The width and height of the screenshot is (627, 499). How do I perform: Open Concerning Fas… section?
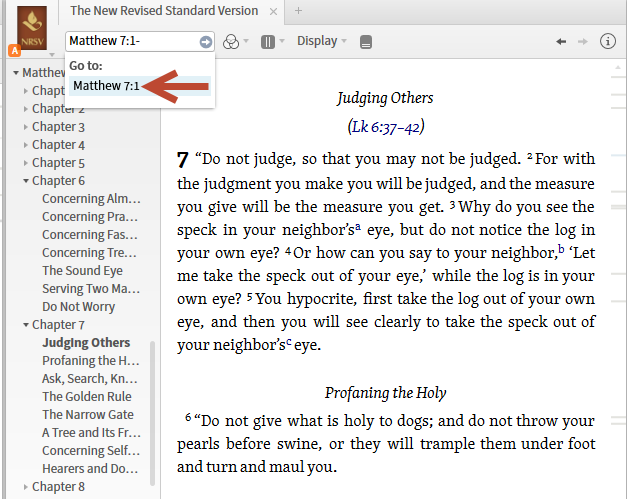pos(90,235)
